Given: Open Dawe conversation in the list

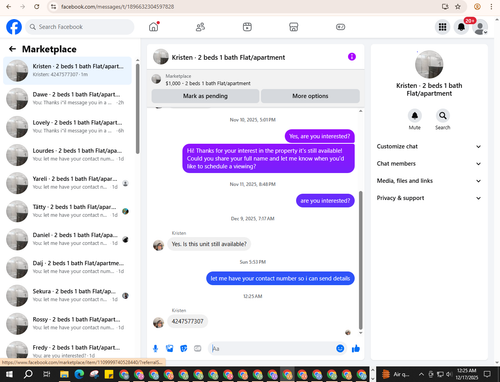Looking at the screenshot, I should pyautogui.click(x=67, y=98).
